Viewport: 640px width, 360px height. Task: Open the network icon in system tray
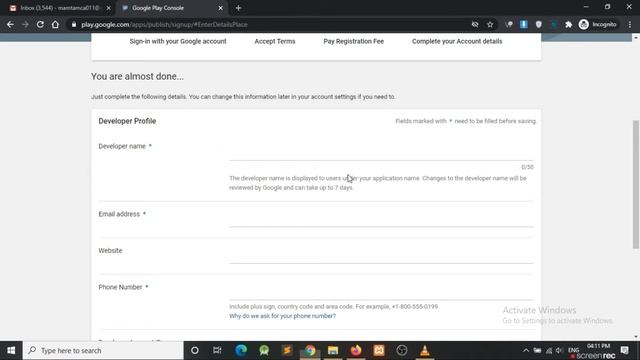tap(549, 350)
